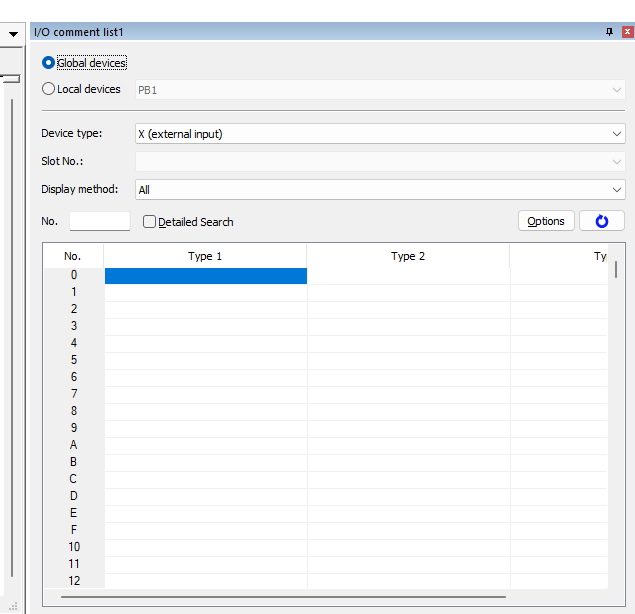635x614 pixels.
Task: Select row number 7
Action: [x=74, y=394]
